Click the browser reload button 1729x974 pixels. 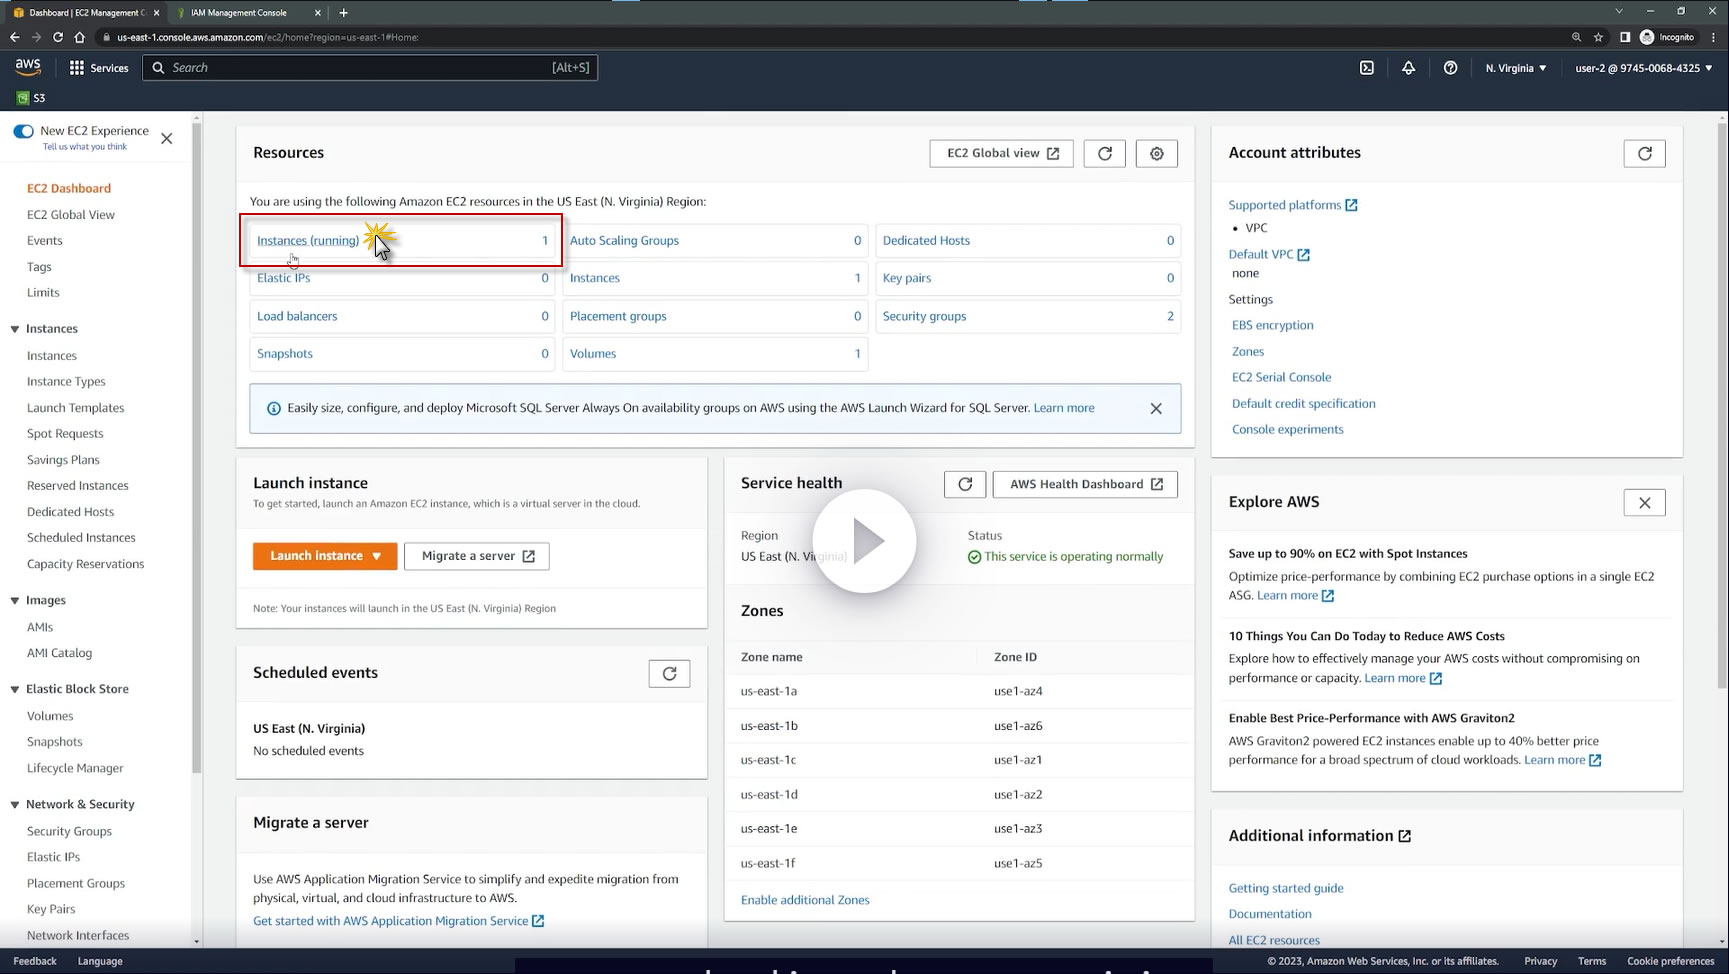pos(58,37)
